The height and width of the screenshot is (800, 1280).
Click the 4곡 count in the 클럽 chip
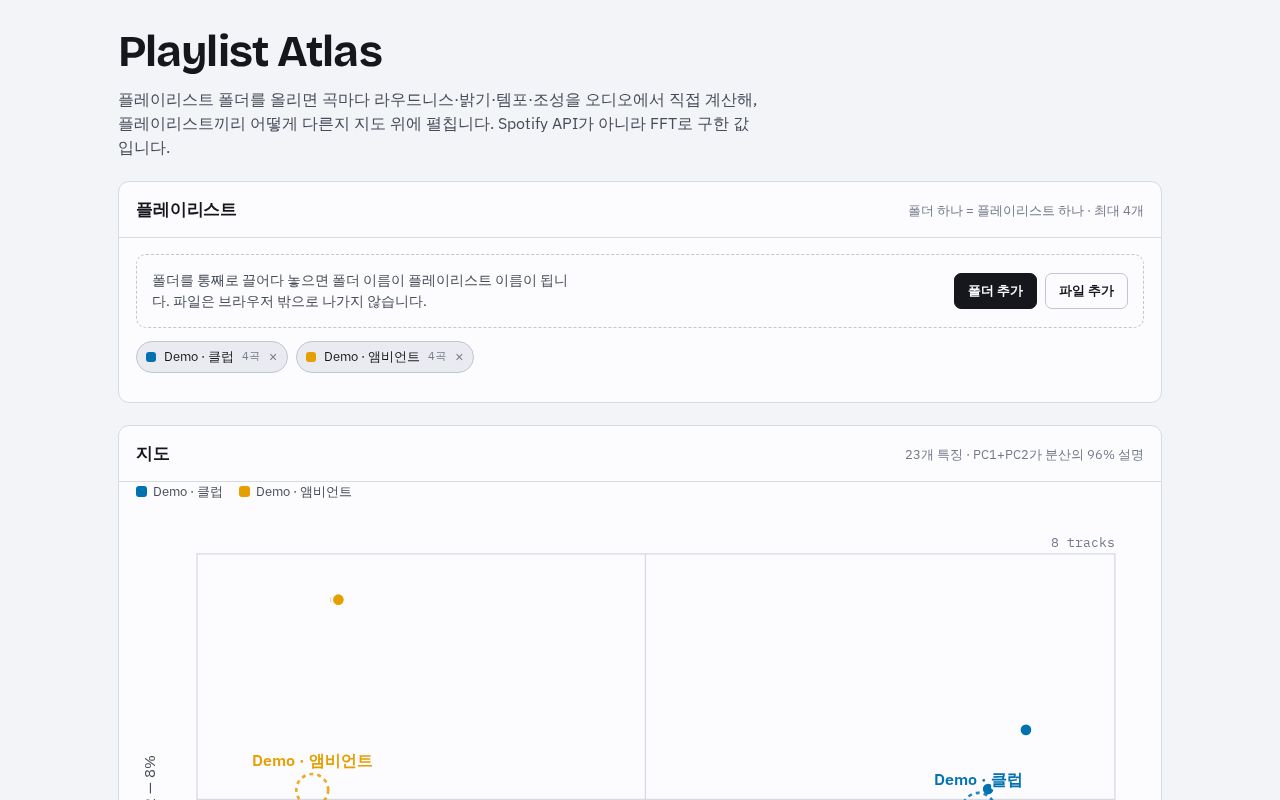(x=251, y=357)
